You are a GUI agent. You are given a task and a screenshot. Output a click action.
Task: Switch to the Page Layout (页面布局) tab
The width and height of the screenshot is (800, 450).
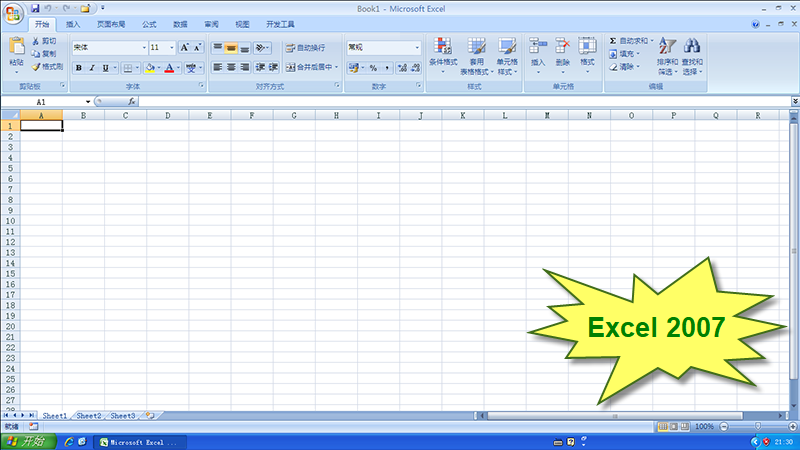[x=111, y=24]
